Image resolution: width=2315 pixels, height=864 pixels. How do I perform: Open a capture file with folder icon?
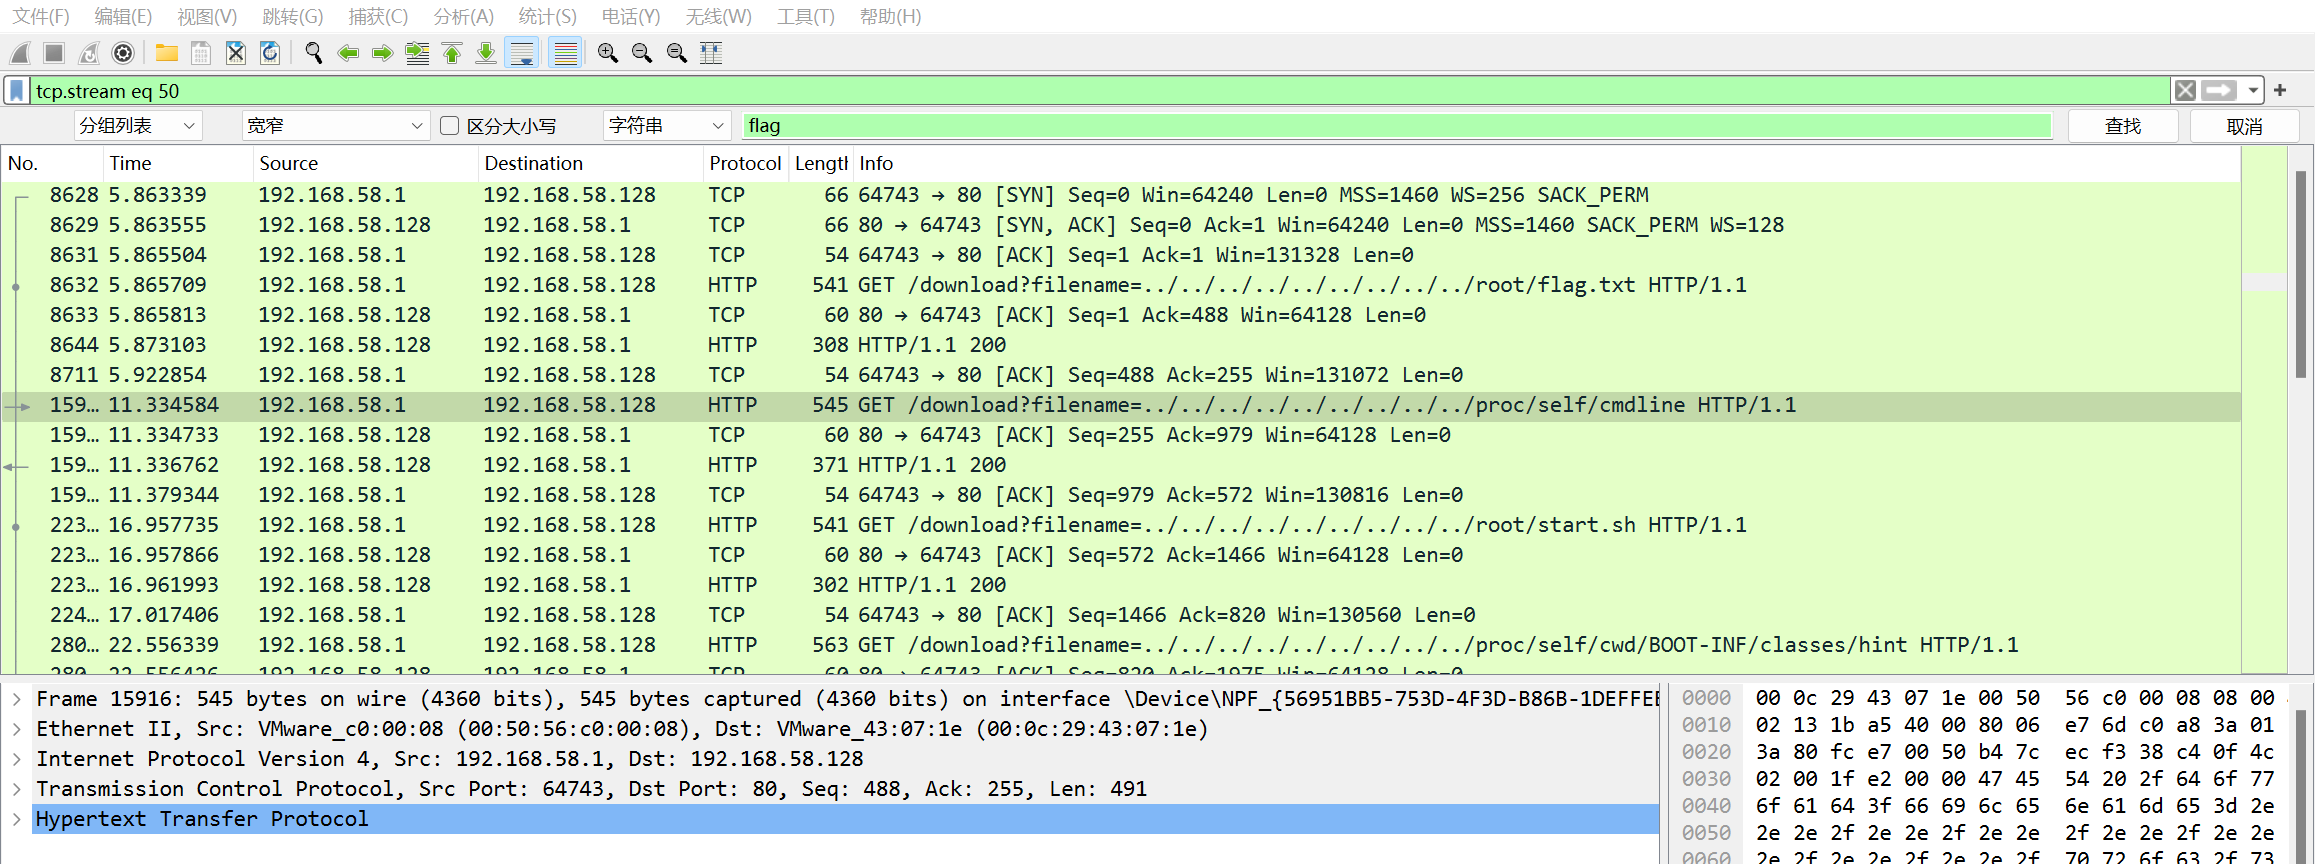pyautogui.click(x=167, y=53)
